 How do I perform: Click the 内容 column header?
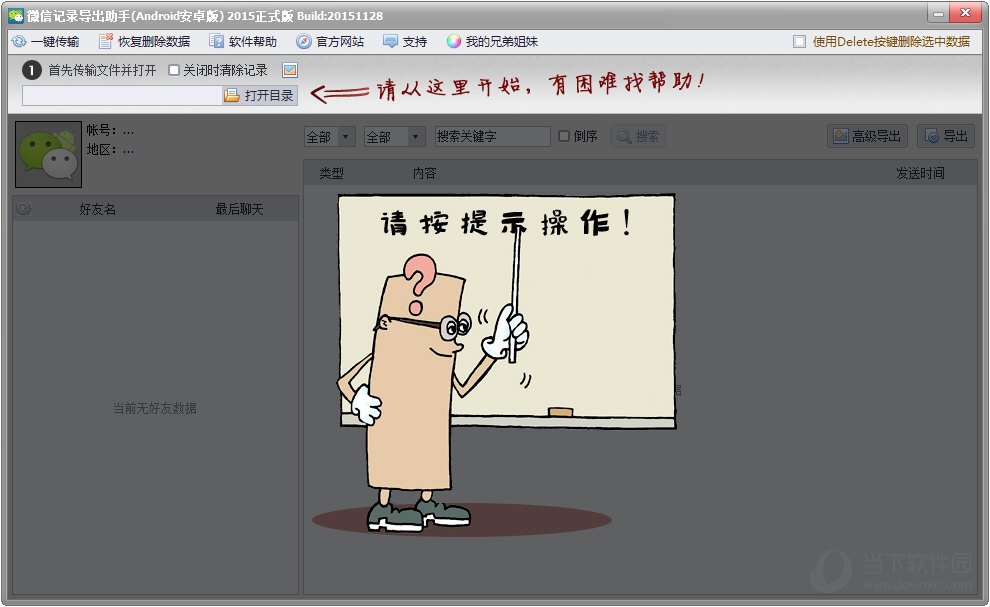[424, 173]
